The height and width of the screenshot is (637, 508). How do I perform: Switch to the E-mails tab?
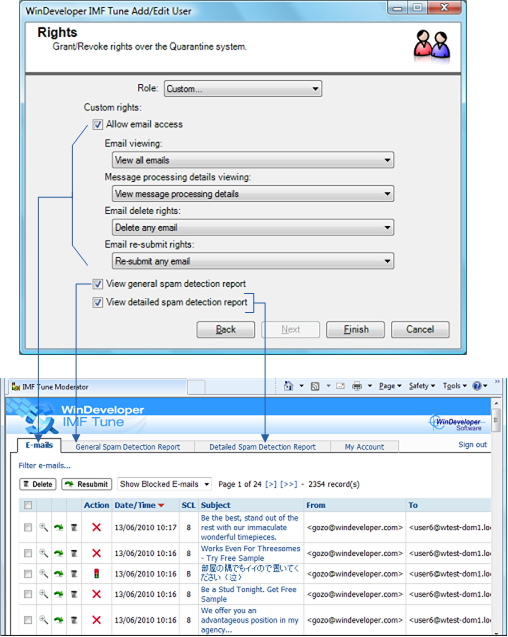39,445
